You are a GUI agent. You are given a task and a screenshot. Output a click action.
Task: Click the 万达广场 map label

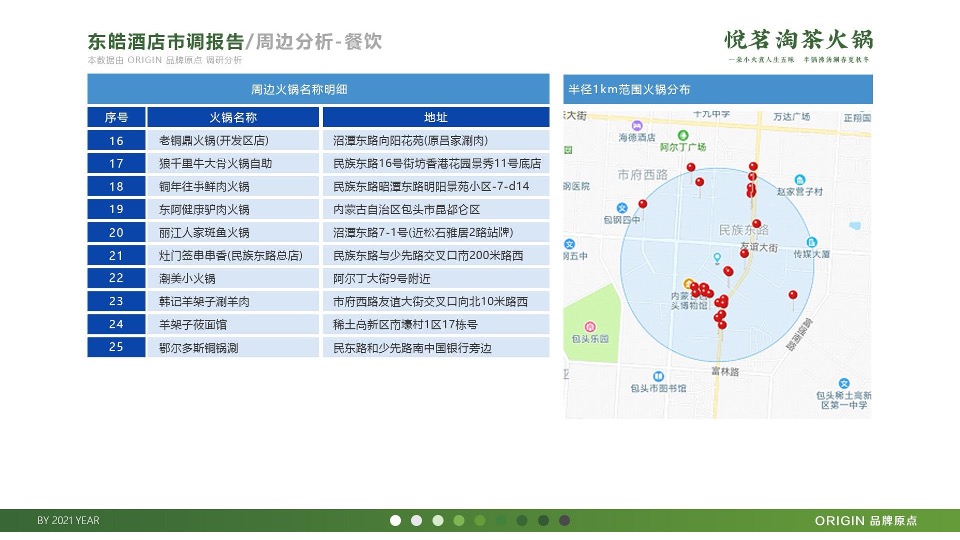[x=791, y=116]
